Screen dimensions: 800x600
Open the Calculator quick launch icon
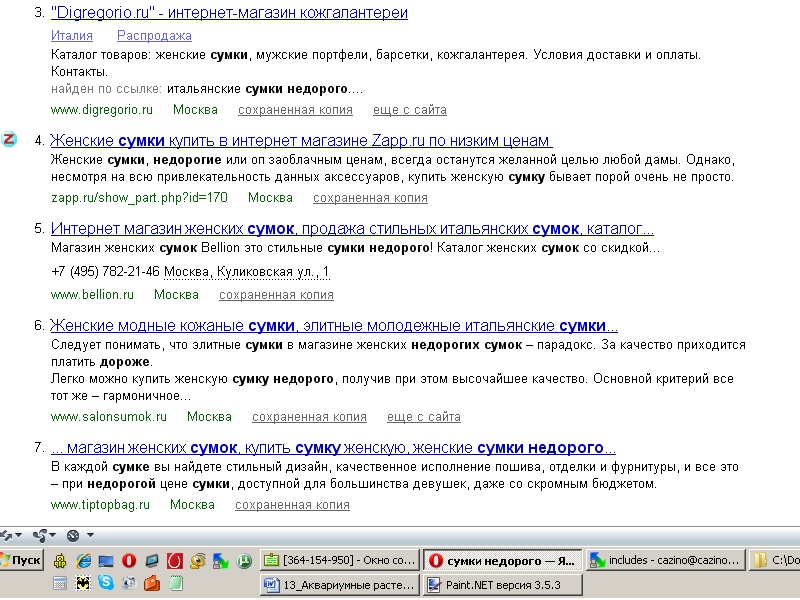pyautogui.click(x=60, y=583)
